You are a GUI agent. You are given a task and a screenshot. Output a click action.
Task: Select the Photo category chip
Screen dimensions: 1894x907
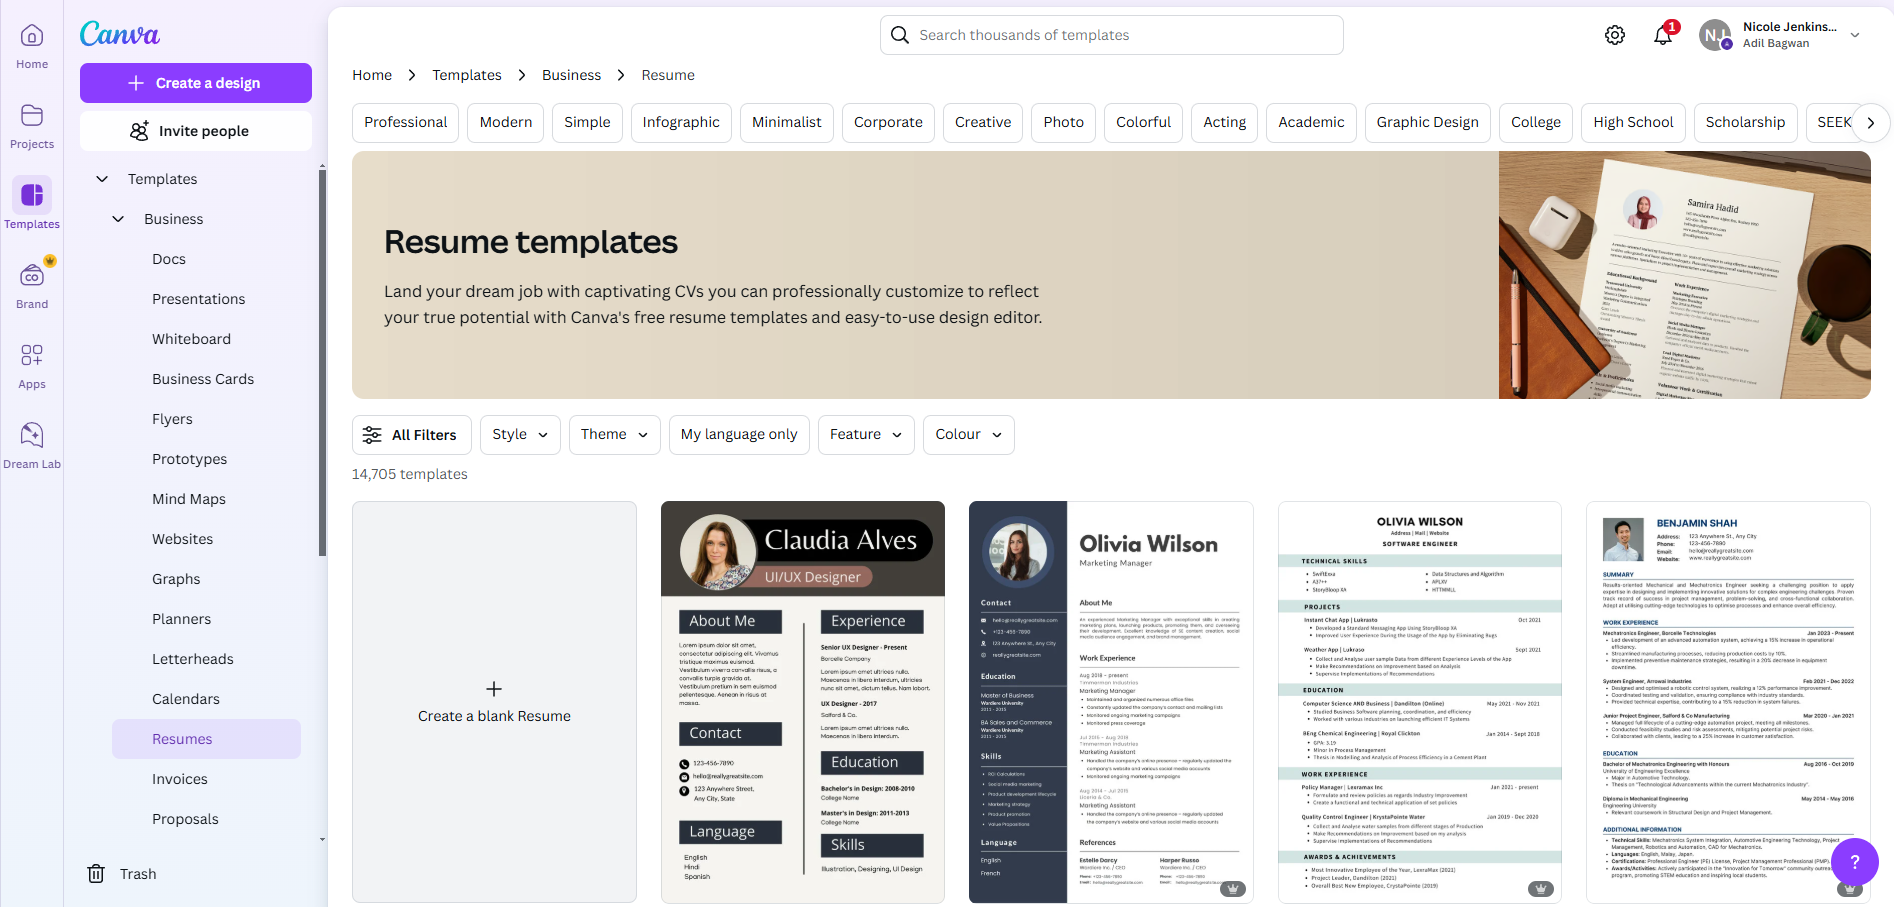1064,123
